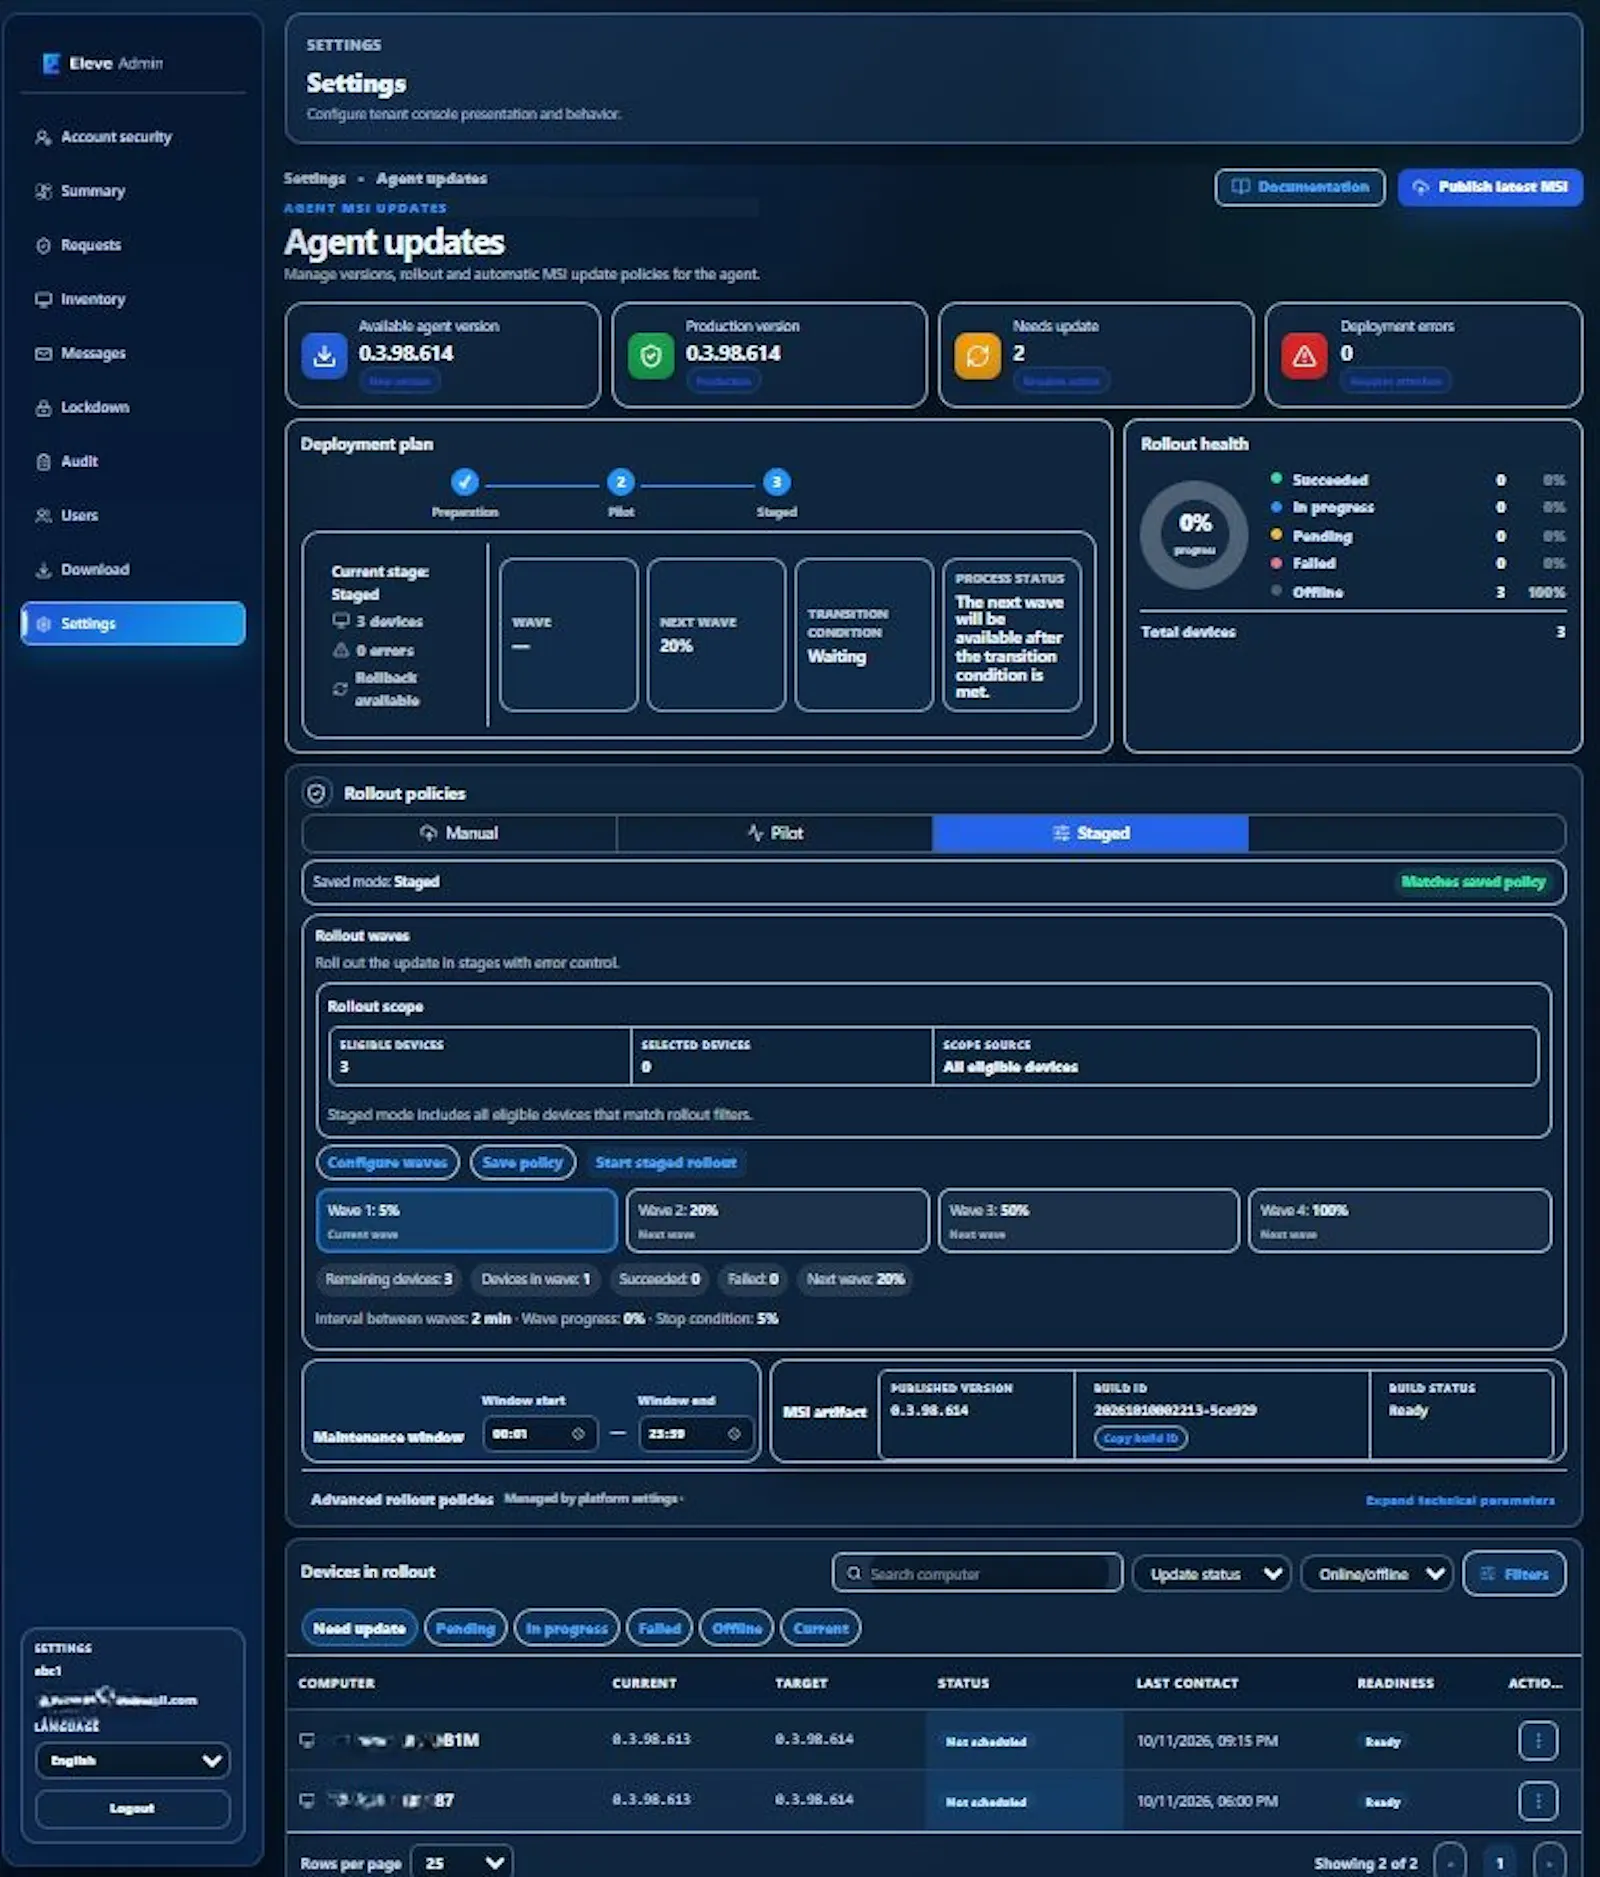Open the Rows per page dropdown
Image resolution: width=1600 pixels, height=1877 pixels.
tap(462, 1864)
